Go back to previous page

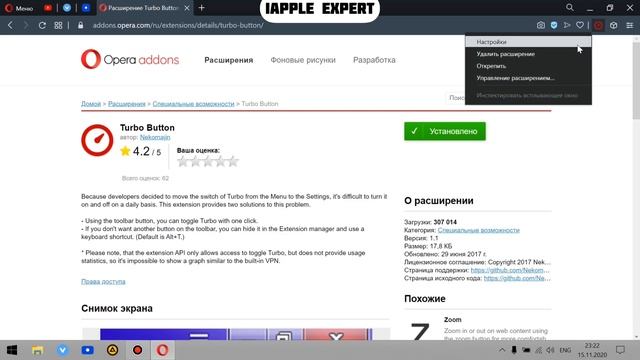click(10, 25)
